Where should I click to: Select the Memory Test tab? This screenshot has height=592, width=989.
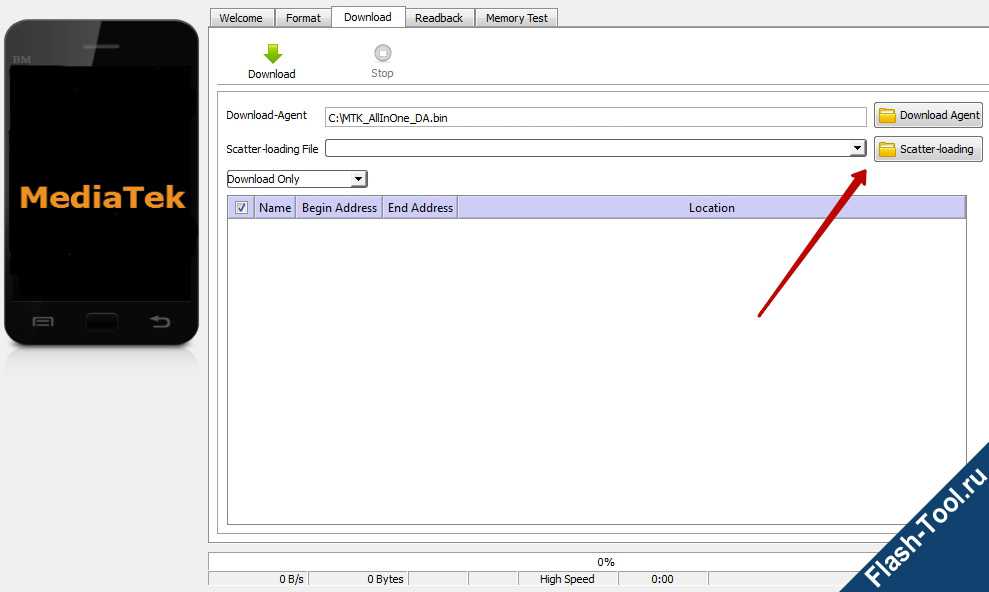point(516,18)
